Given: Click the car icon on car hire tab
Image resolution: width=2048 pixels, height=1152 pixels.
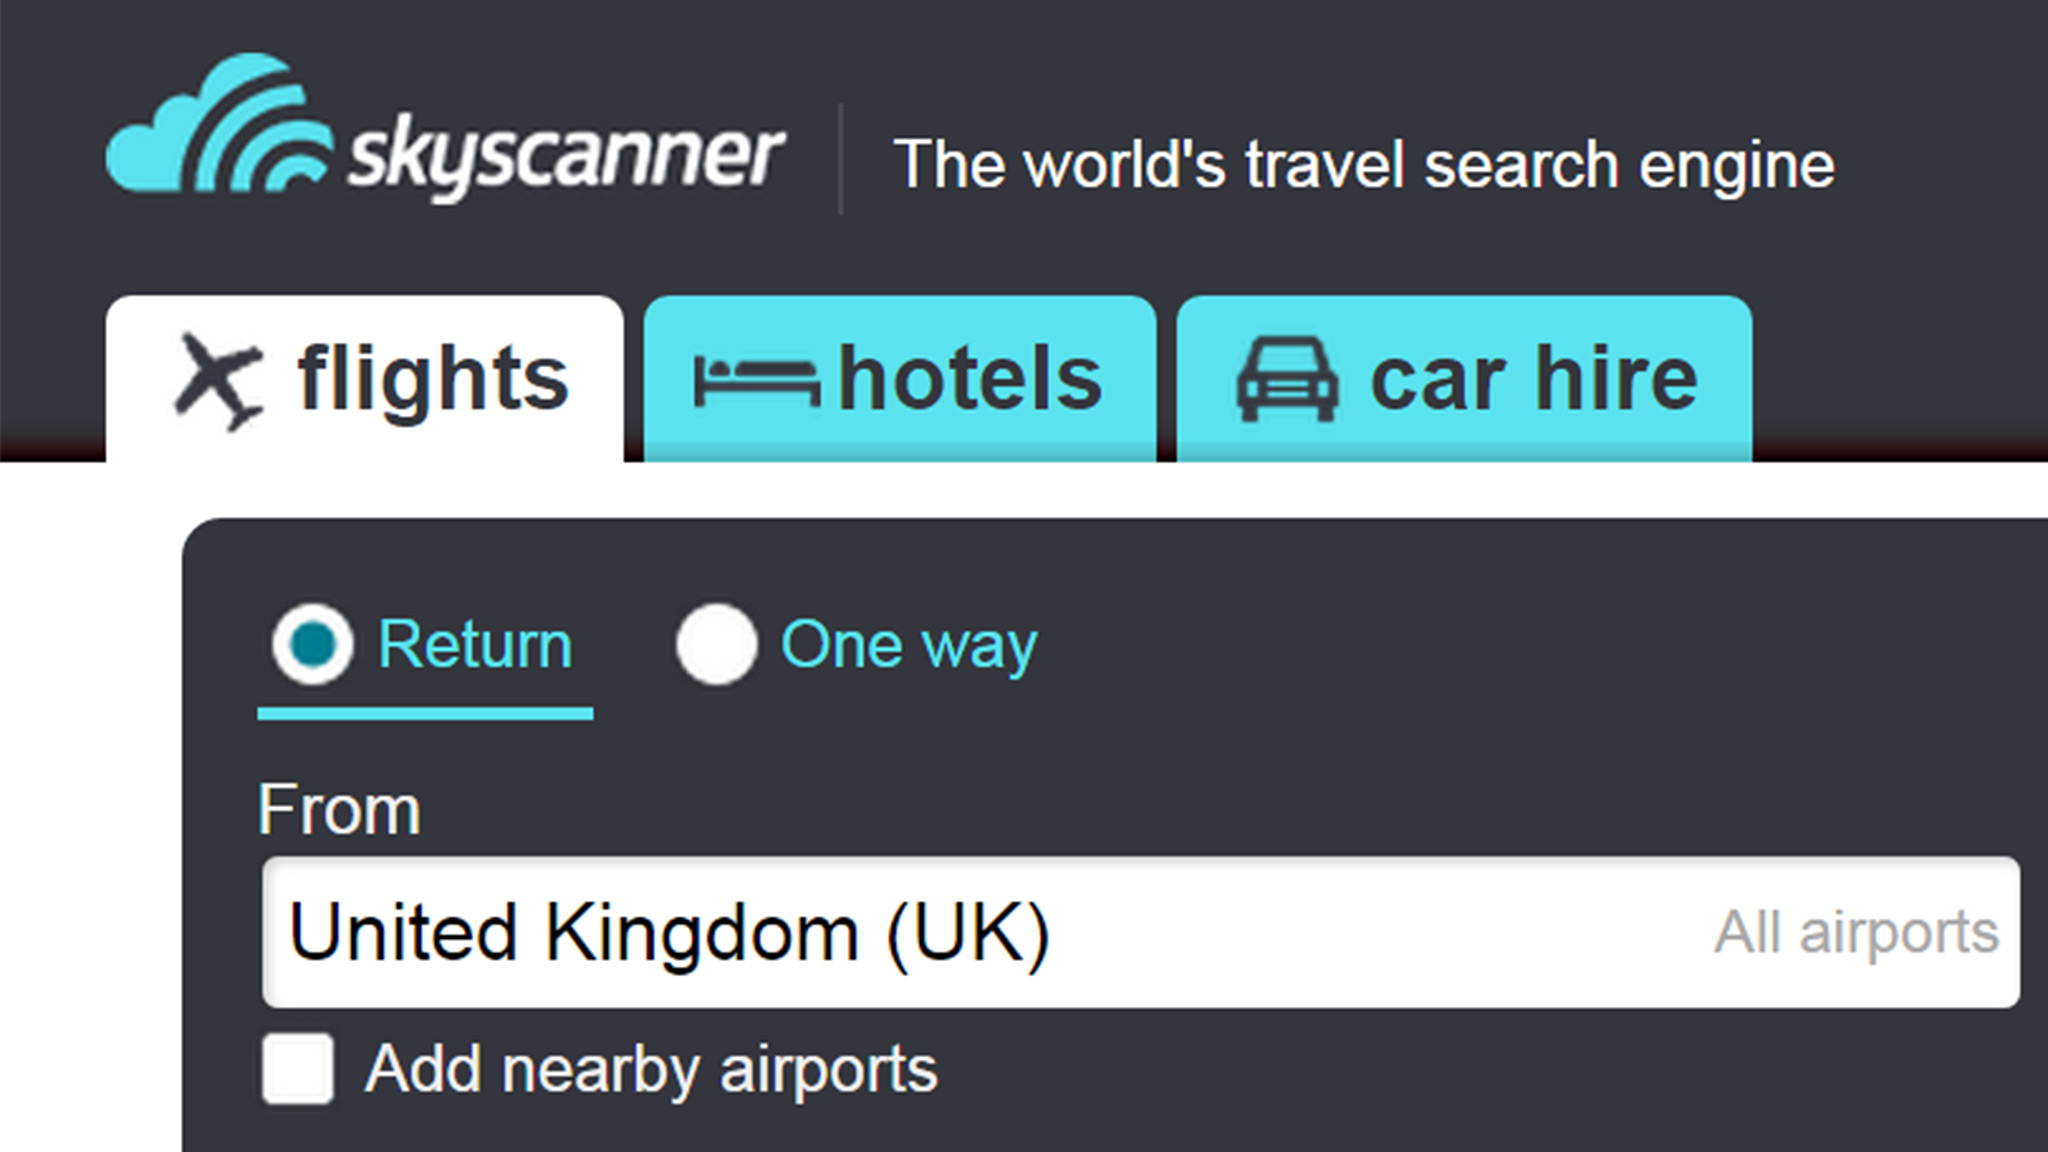Looking at the screenshot, I should coord(1287,381).
